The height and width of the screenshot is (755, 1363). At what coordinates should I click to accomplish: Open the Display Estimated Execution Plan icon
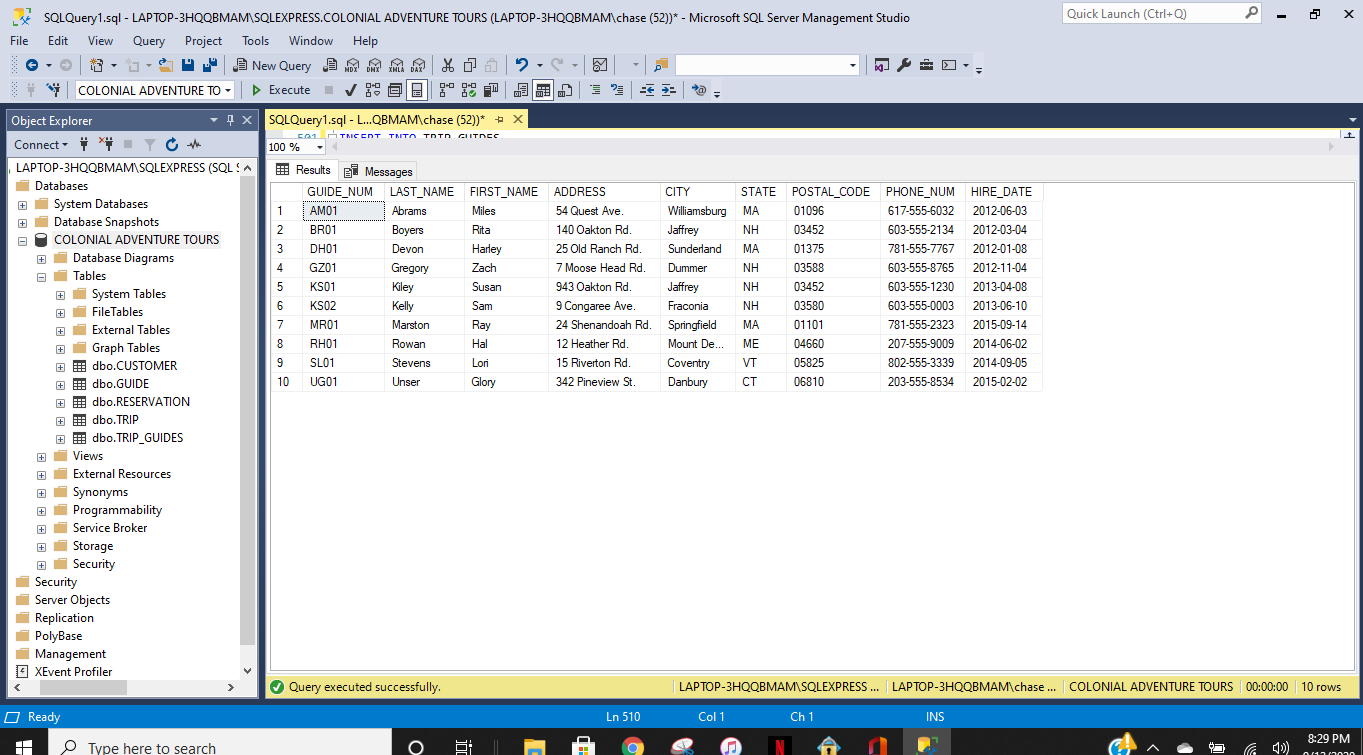click(x=375, y=90)
